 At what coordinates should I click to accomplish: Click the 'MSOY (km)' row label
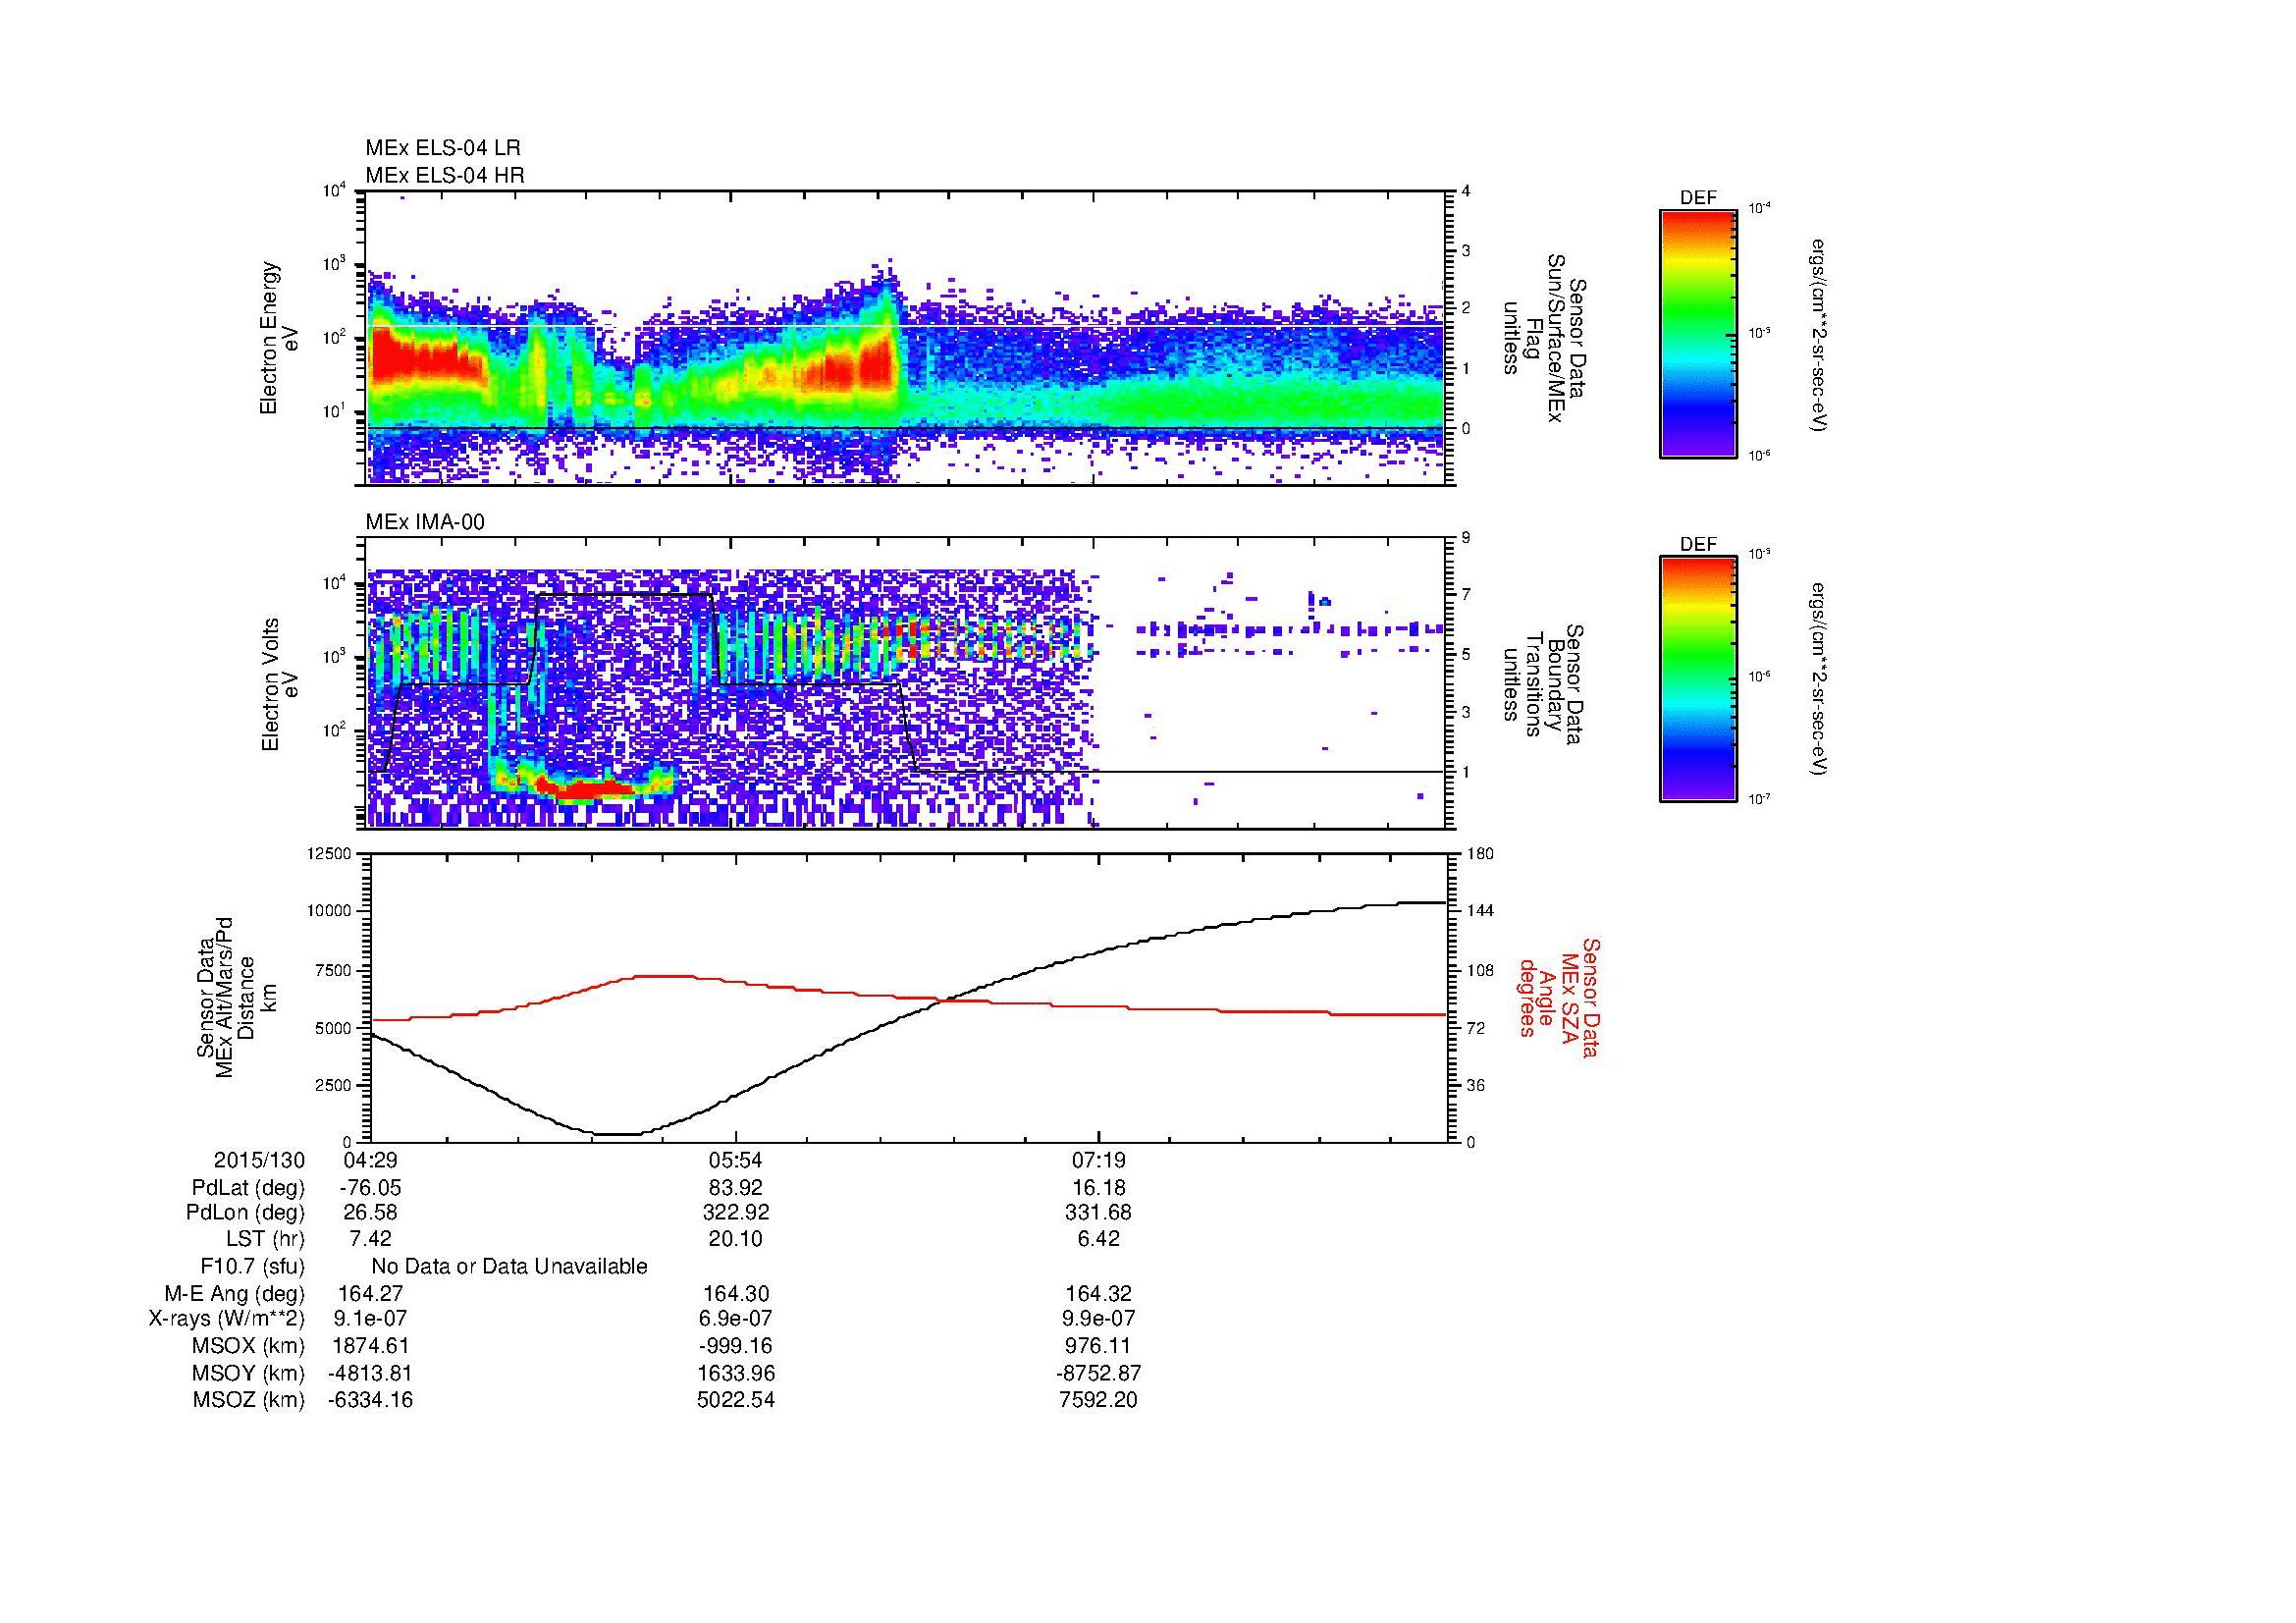tap(248, 1373)
